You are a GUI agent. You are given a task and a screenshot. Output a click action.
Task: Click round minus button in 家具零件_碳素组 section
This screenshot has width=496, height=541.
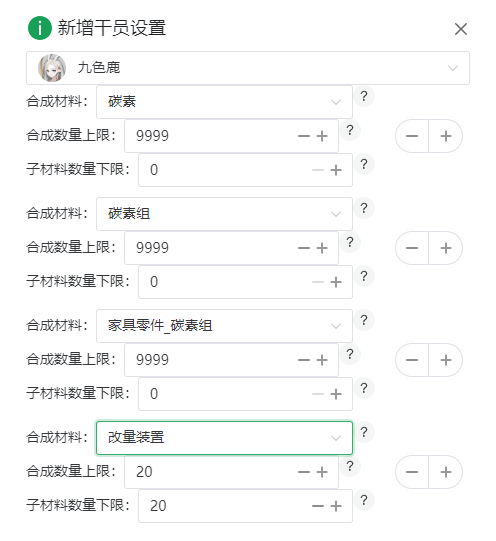pyautogui.click(x=412, y=360)
